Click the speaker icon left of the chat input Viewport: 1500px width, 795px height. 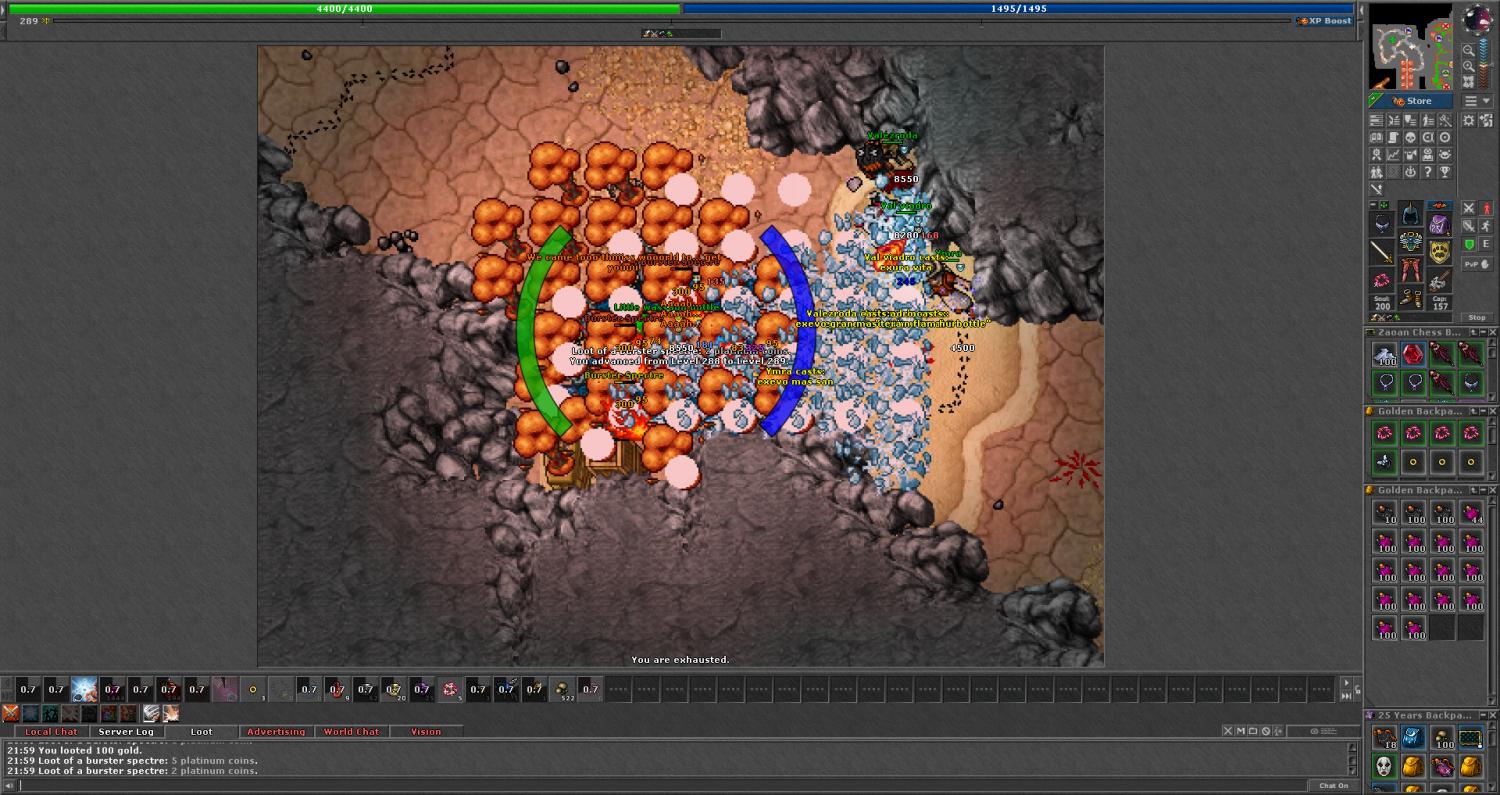coord(10,785)
